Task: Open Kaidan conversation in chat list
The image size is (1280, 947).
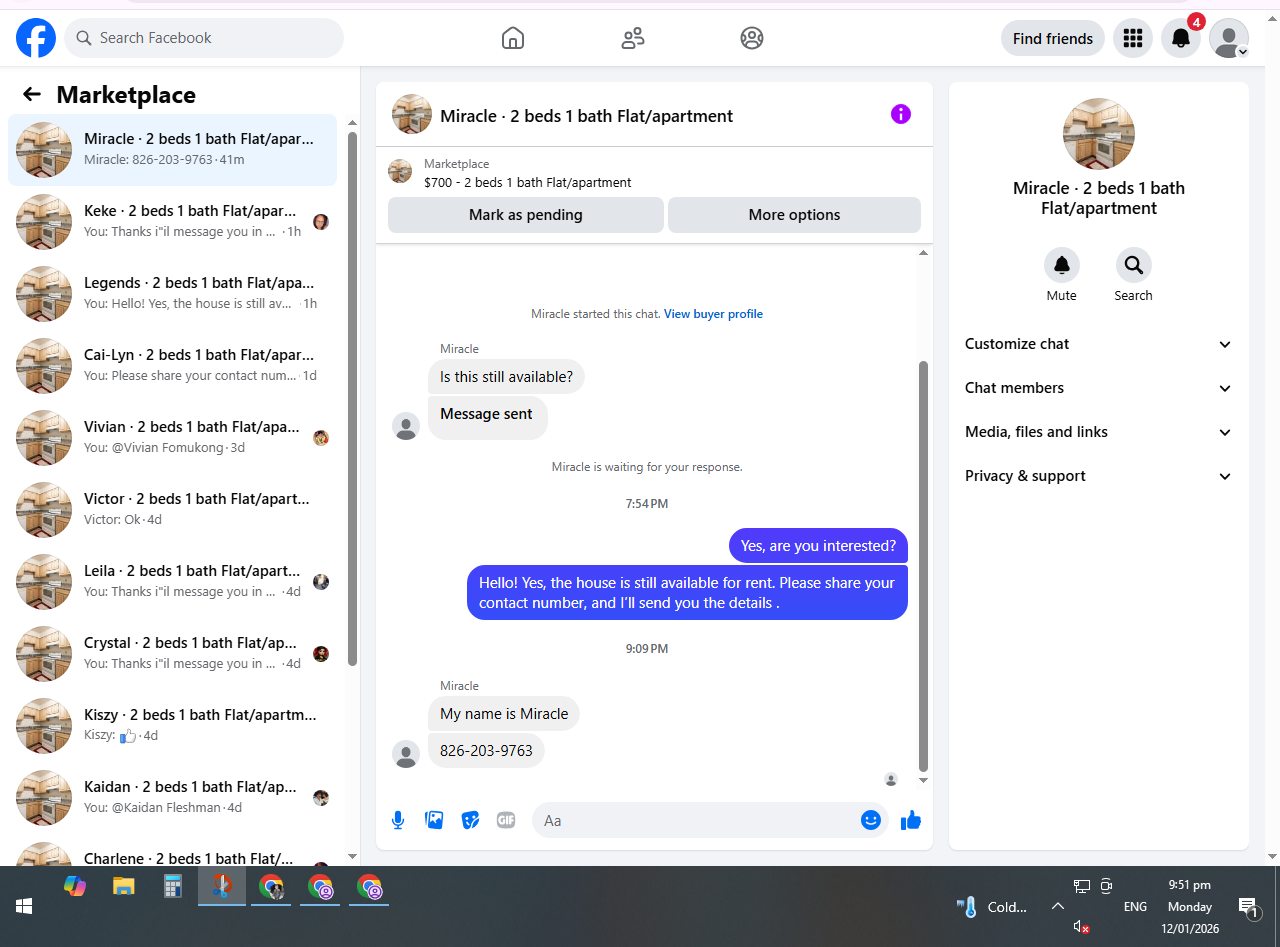Action: pos(172,798)
